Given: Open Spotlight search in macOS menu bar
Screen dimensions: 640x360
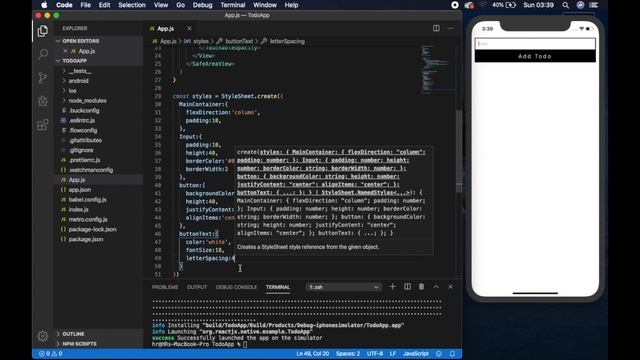Looking at the screenshot, I should tap(565, 5).
